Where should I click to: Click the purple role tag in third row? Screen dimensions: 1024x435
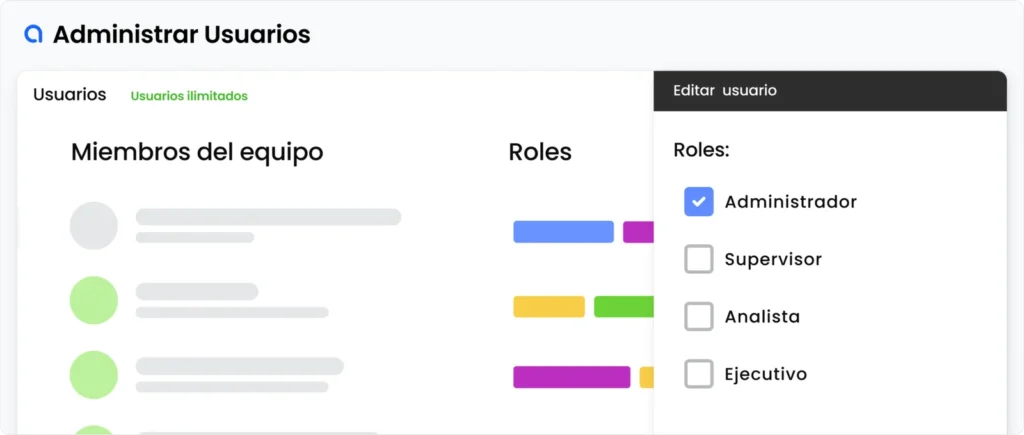[x=571, y=377]
